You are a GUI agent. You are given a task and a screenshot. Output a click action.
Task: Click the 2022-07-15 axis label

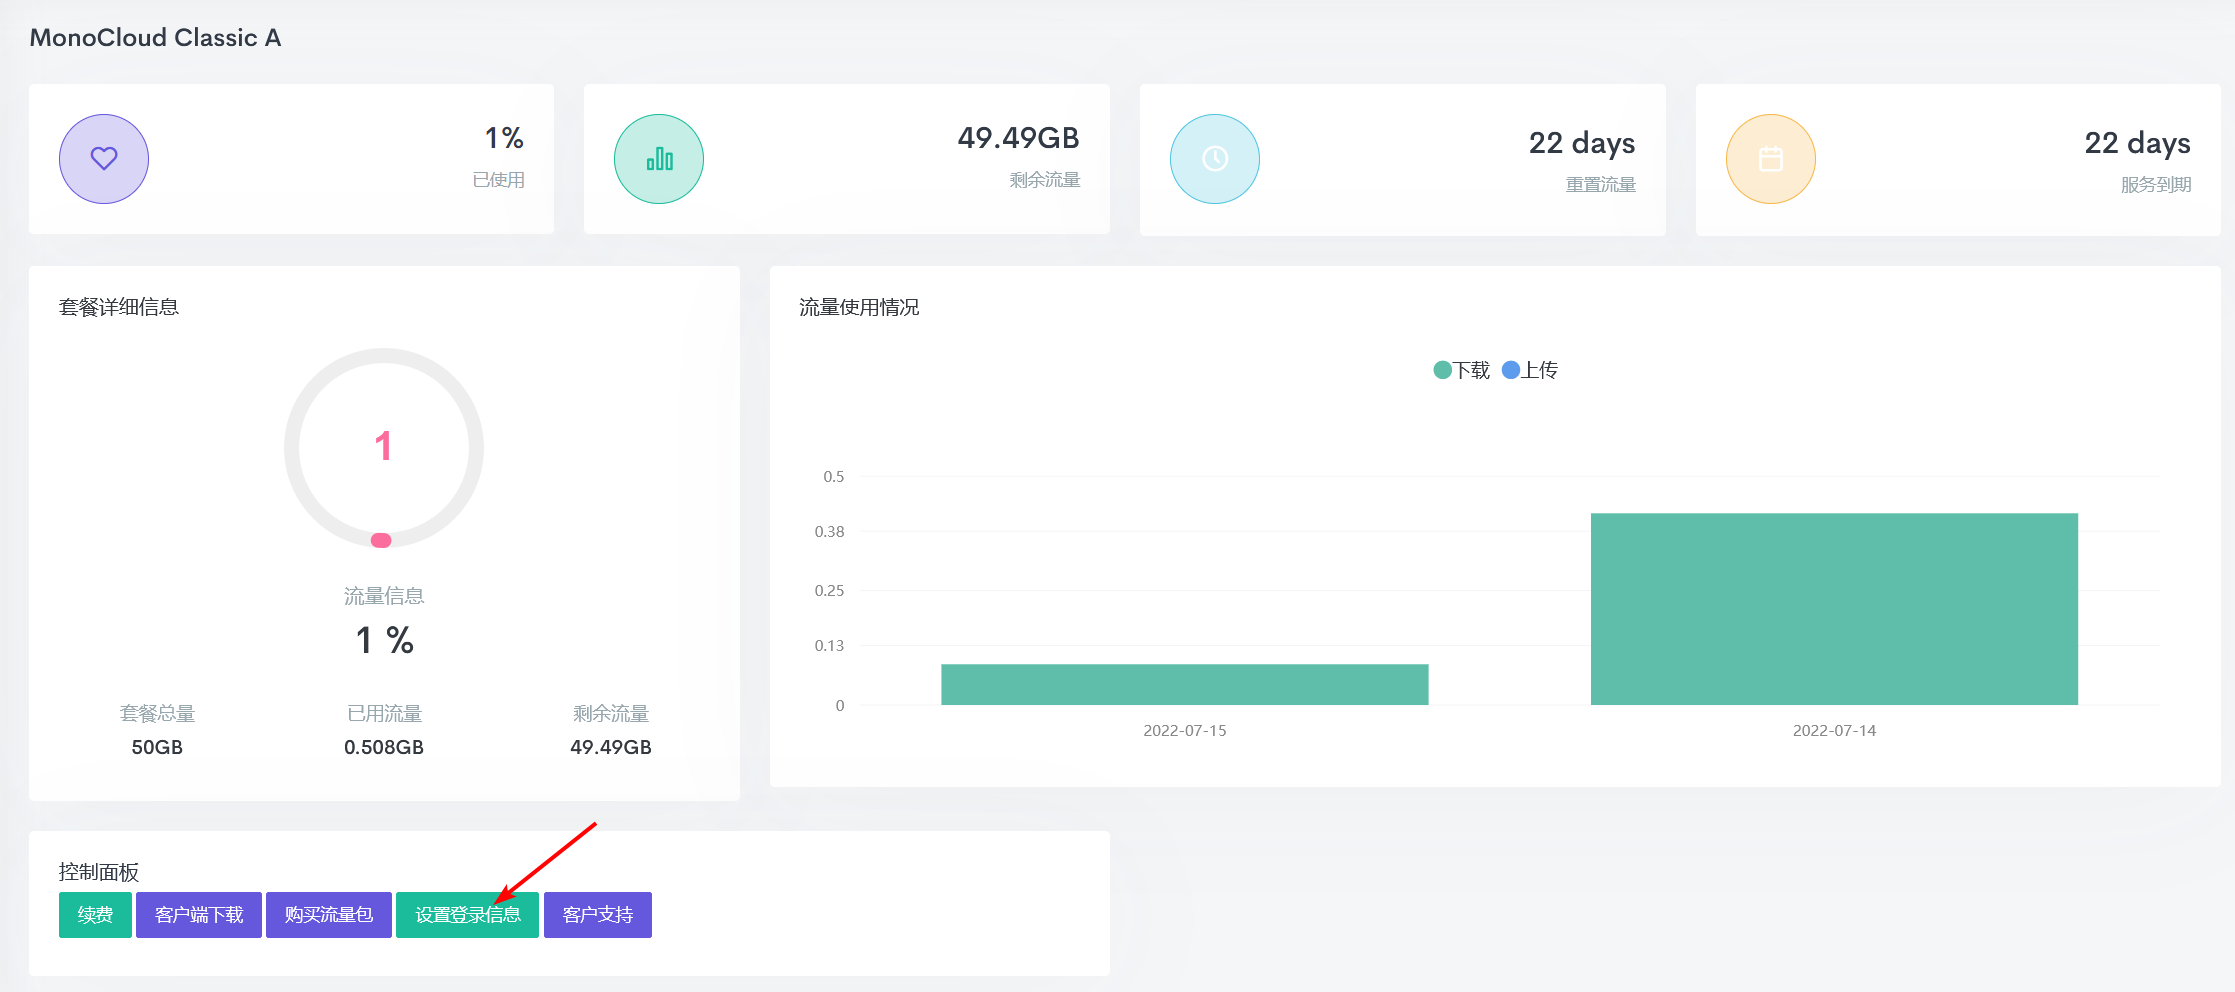(1185, 731)
